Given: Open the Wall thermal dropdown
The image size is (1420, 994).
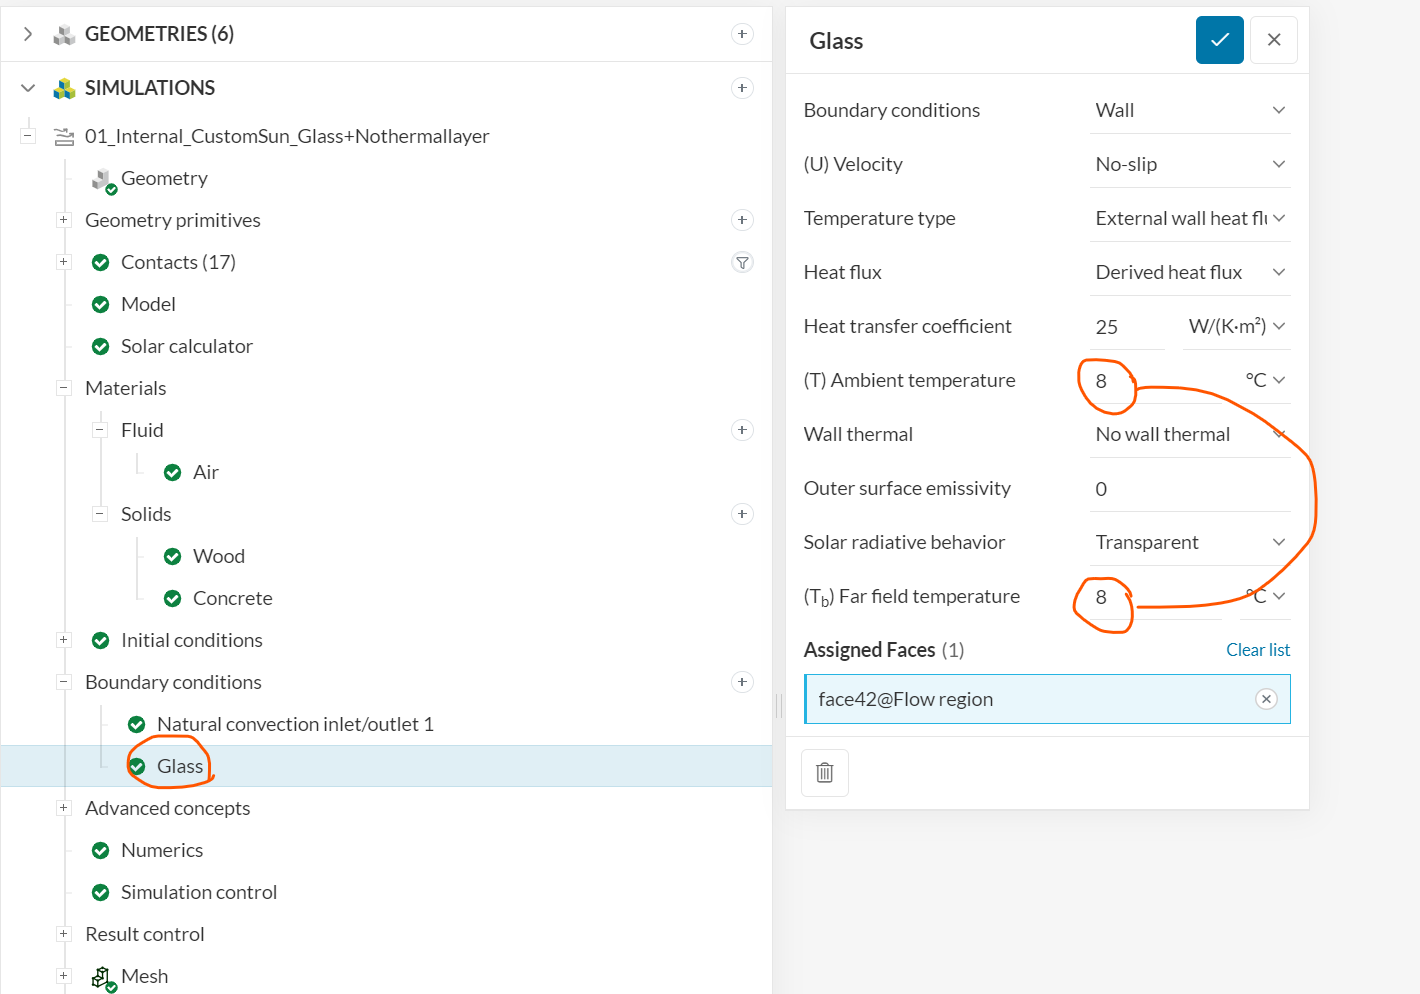Looking at the screenshot, I should 1189,434.
